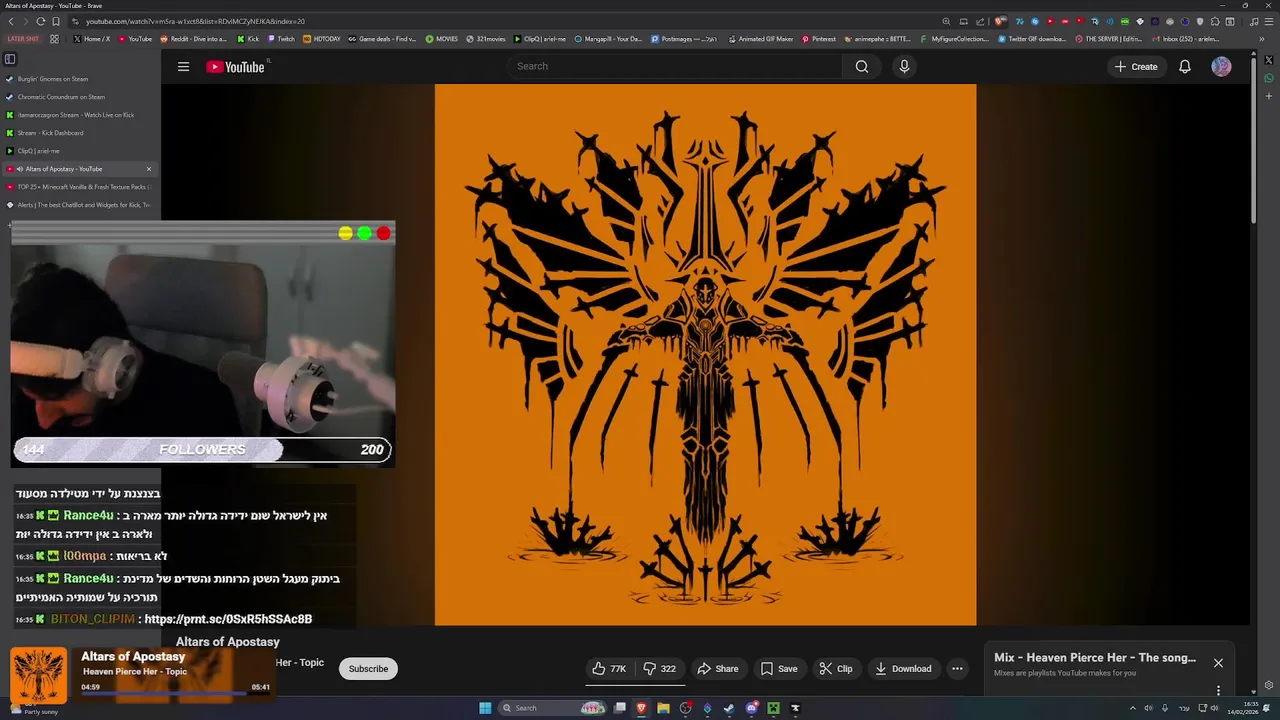
Task: Click the YouTube search input field
Action: (675, 66)
